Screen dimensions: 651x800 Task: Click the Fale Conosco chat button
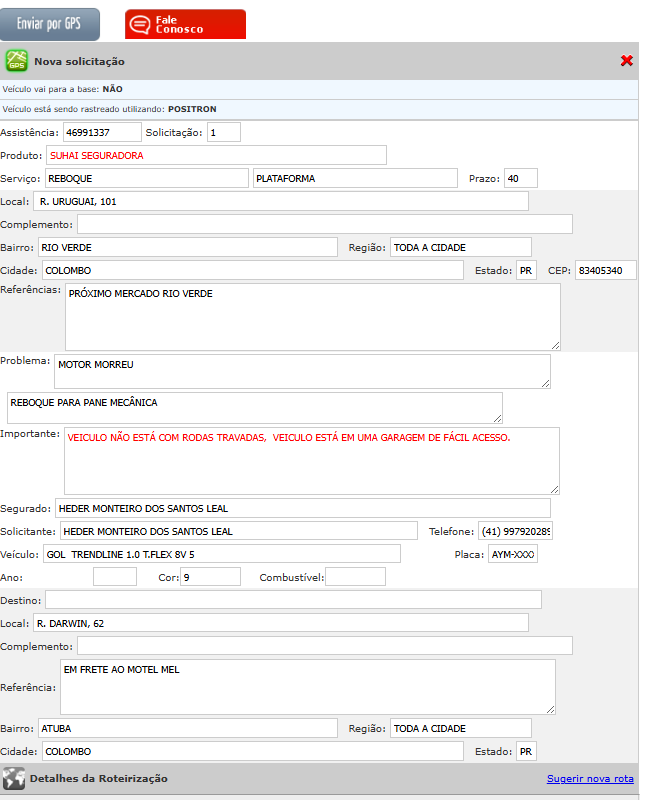point(185,24)
